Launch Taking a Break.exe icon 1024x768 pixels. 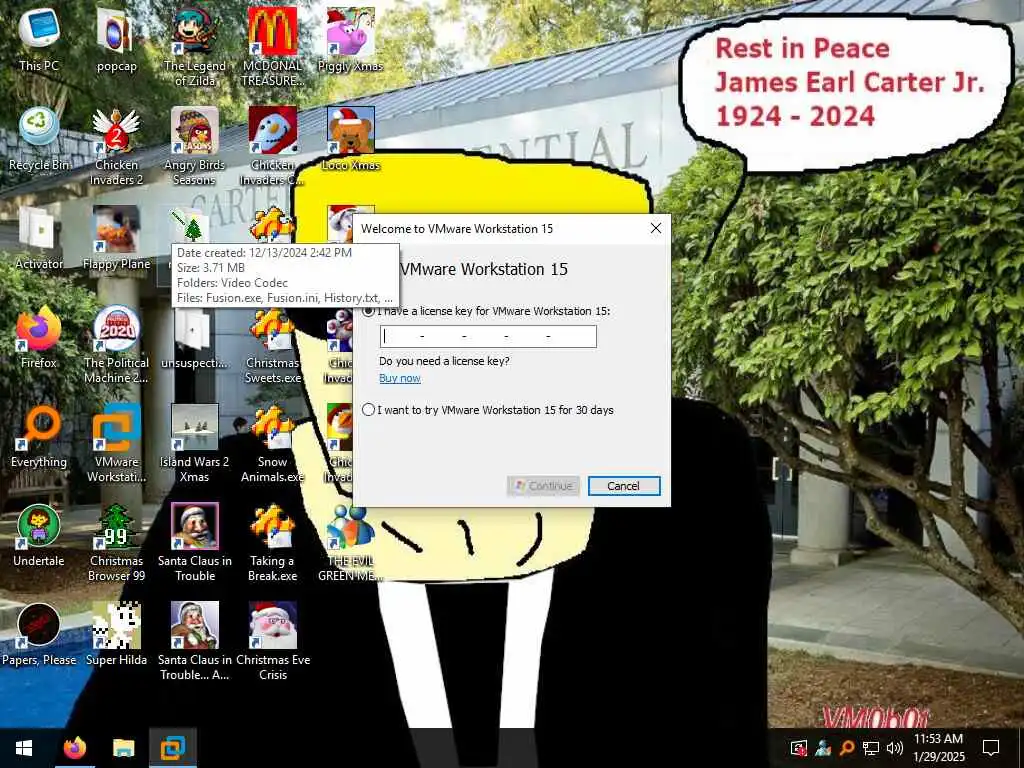pyautogui.click(x=272, y=541)
